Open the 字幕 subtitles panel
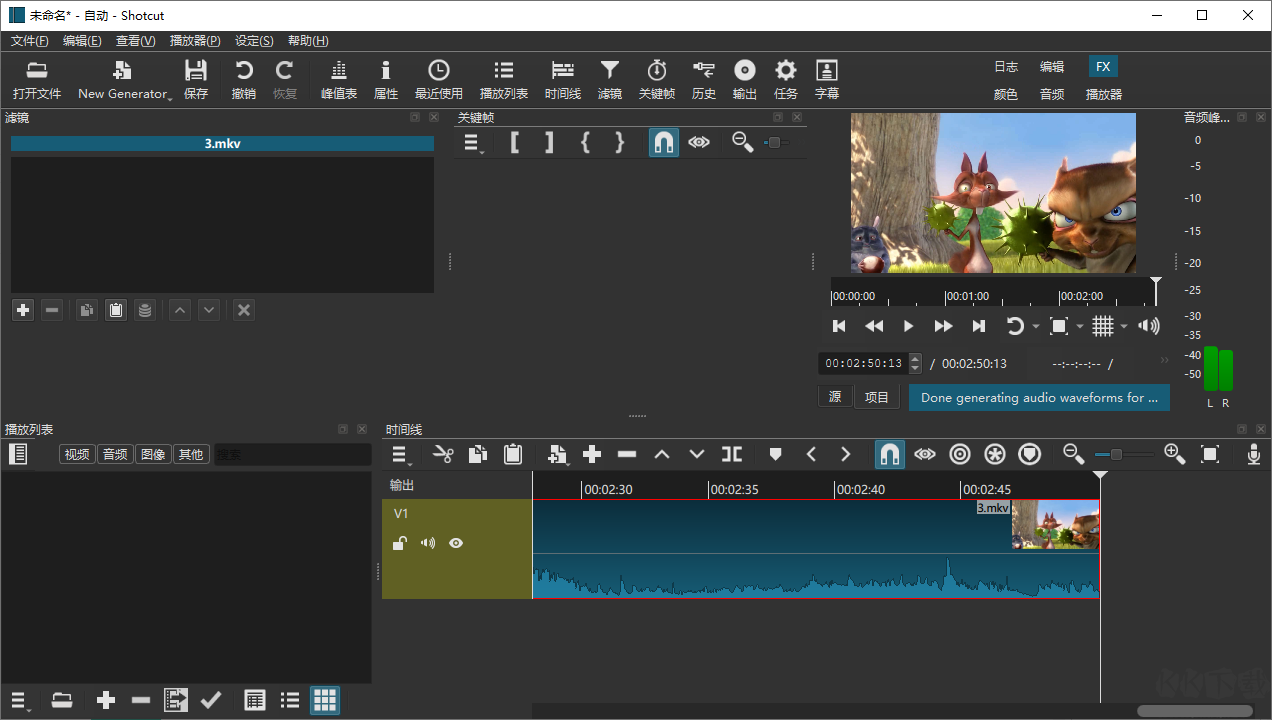1272x720 pixels. point(827,80)
